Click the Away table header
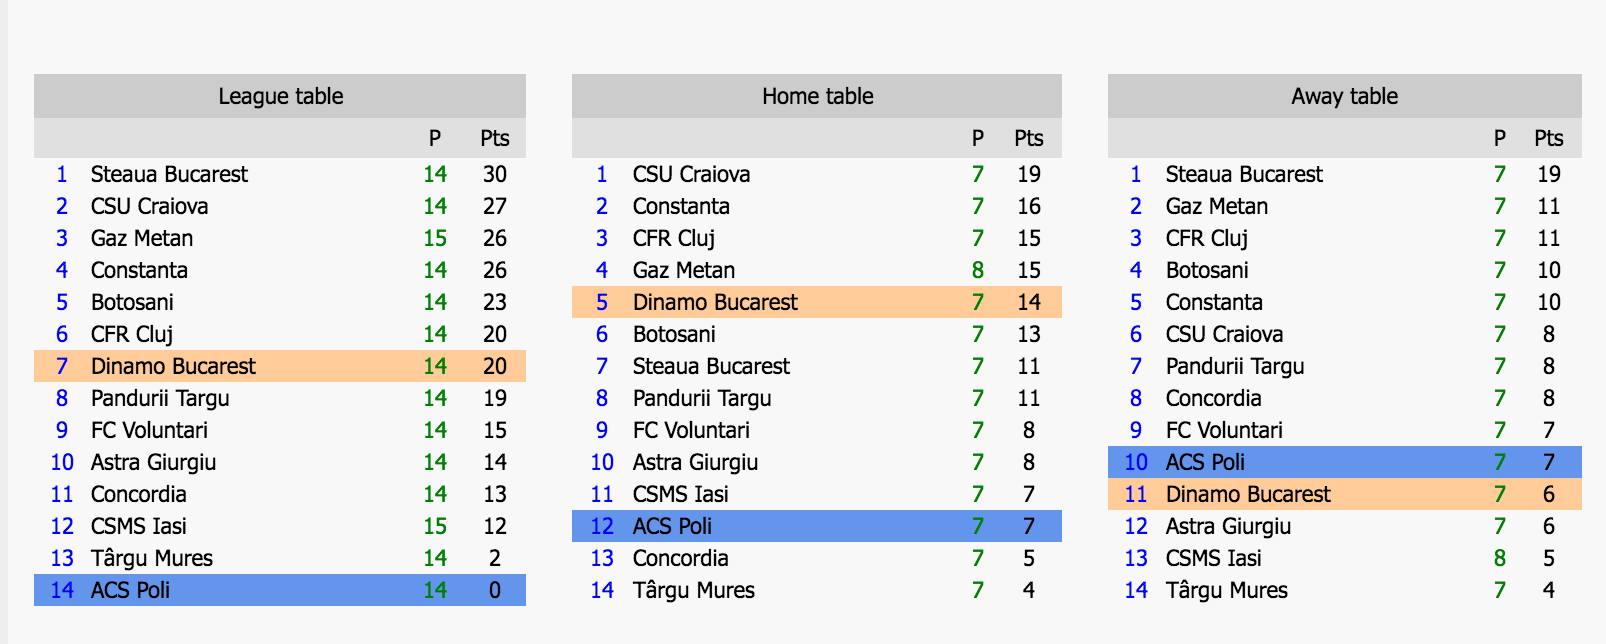The image size is (1606, 644). [1344, 96]
